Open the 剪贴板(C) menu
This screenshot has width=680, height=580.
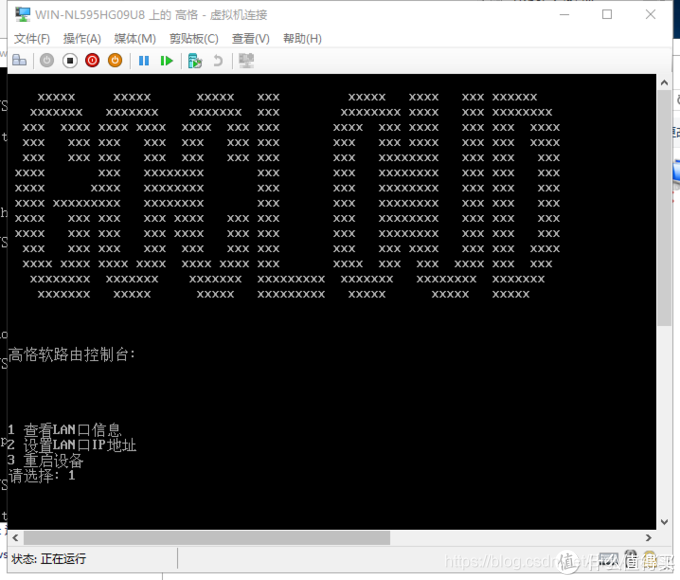[194, 39]
